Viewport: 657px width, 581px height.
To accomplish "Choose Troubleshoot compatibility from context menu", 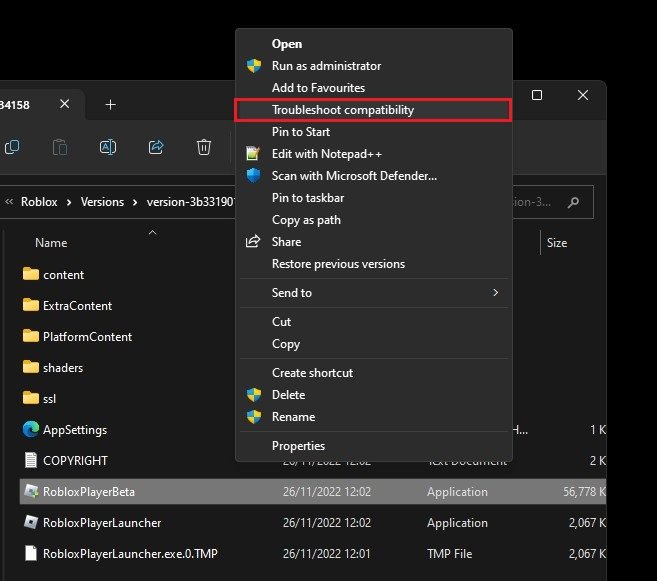I will pos(342,110).
